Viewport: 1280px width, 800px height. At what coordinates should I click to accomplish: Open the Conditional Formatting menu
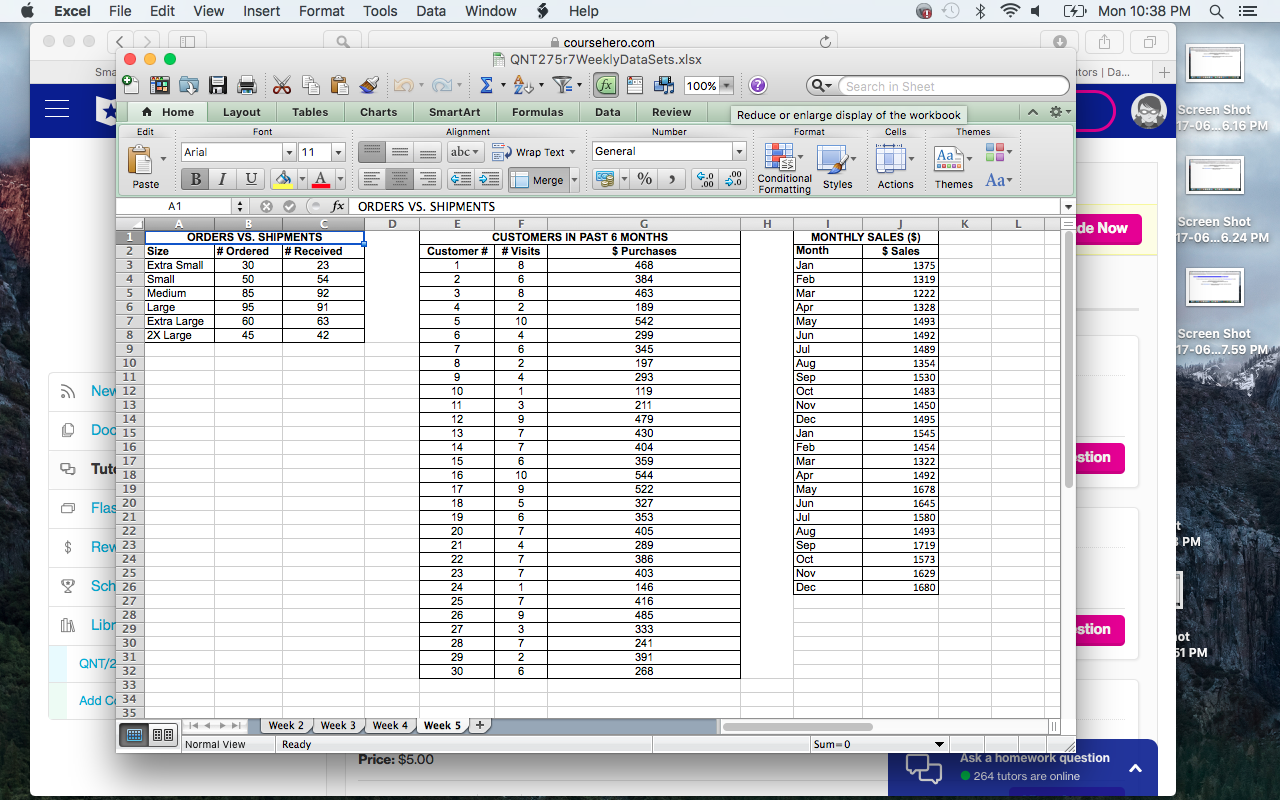point(784,168)
